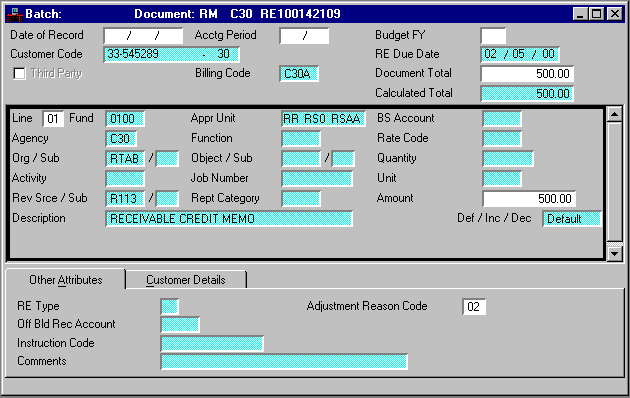Image resolution: width=630 pixels, height=398 pixels.
Task: Click the Object Sub field
Action: pos(343,159)
